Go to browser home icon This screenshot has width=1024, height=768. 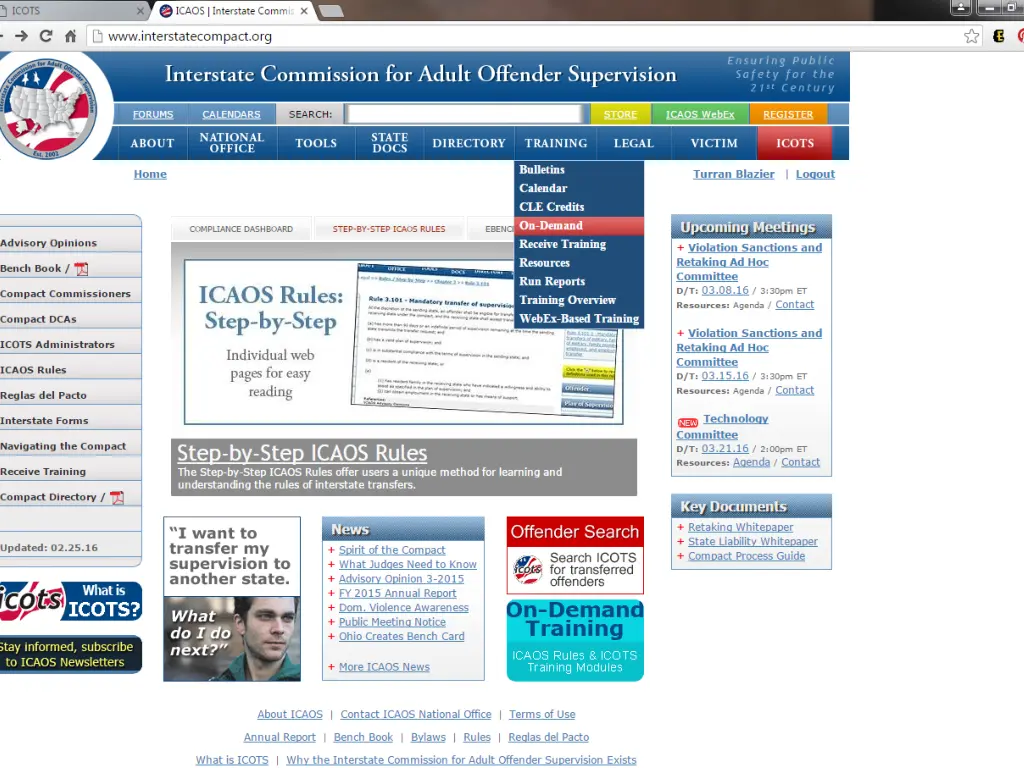click(71, 36)
